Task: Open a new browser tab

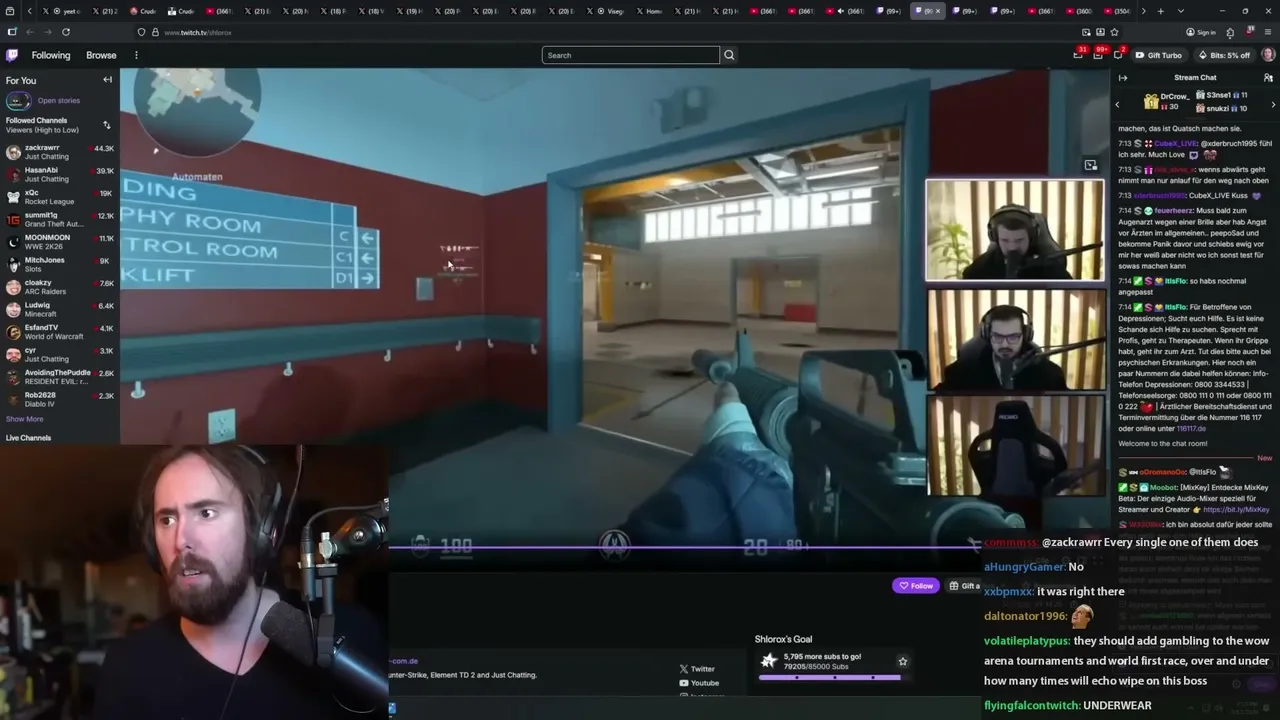Action: (x=1160, y=11)
